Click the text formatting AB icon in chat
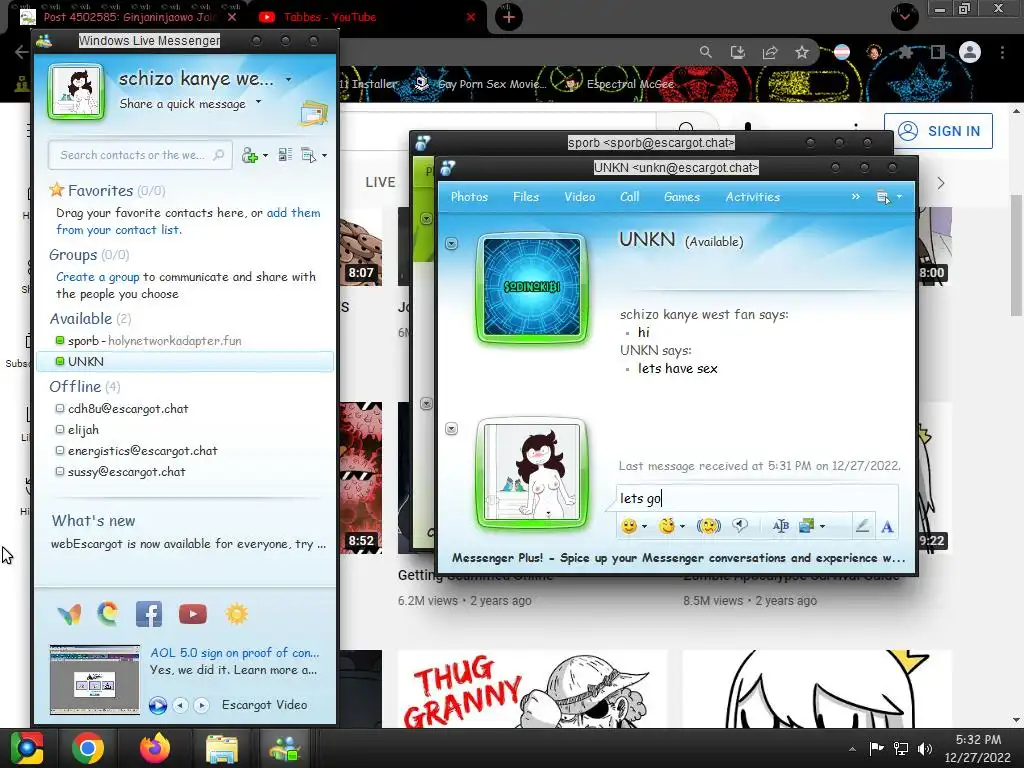This screenshot has height=768, width=1024. [x=780, y=526]
